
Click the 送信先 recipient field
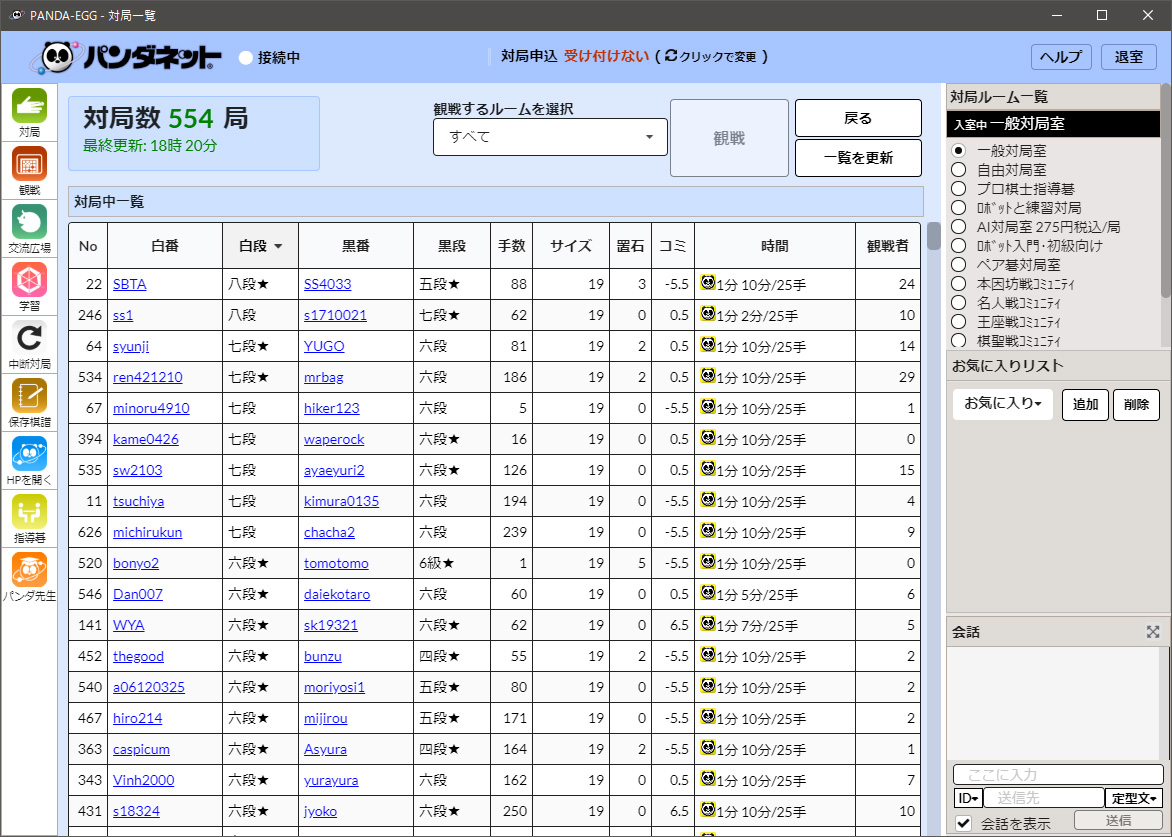tap(1043, 798)
